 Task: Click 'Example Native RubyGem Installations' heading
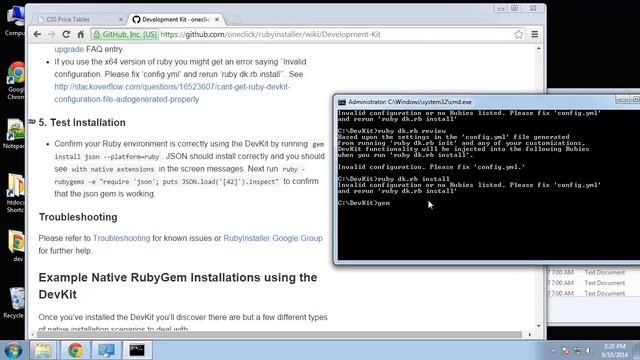(178, 286)
